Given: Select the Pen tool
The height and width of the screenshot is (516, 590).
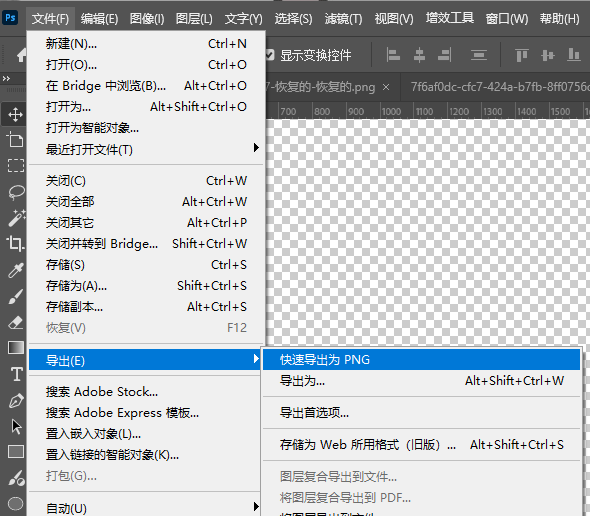Looking at the screenshot, I should pyautogui.click(x=16, y=401).
